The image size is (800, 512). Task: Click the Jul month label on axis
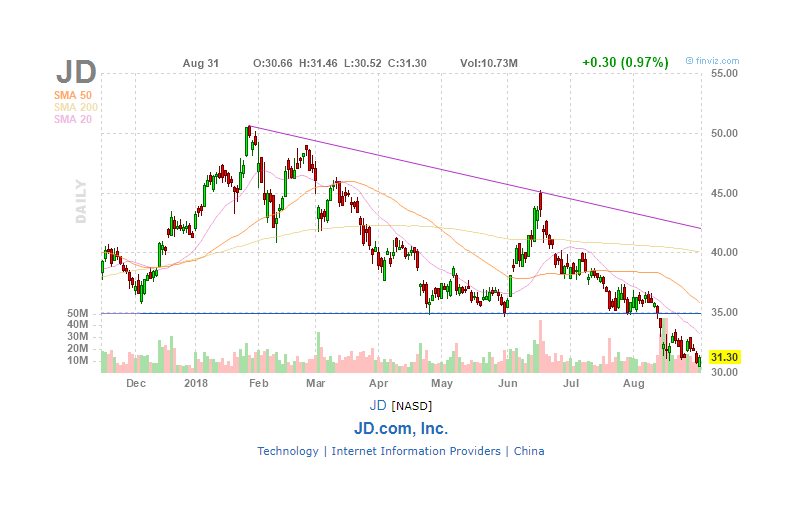click(570, 383)
